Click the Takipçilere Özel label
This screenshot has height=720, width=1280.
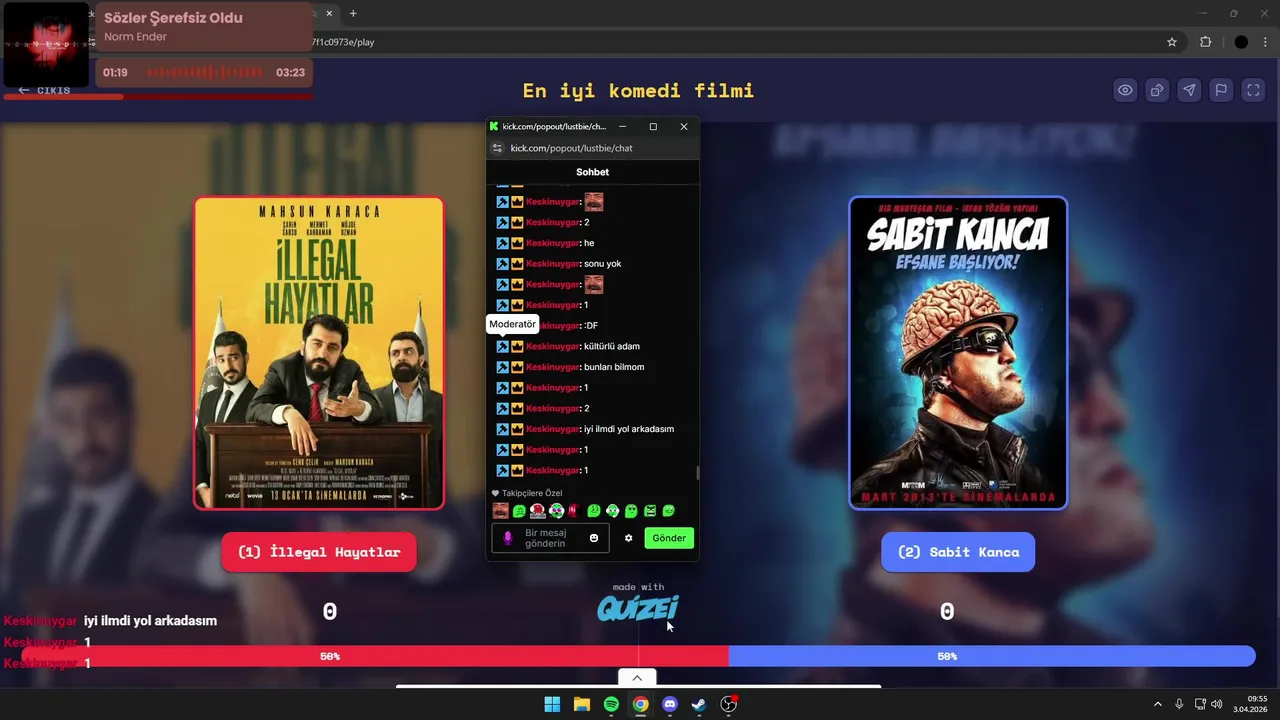coord(532,493)
